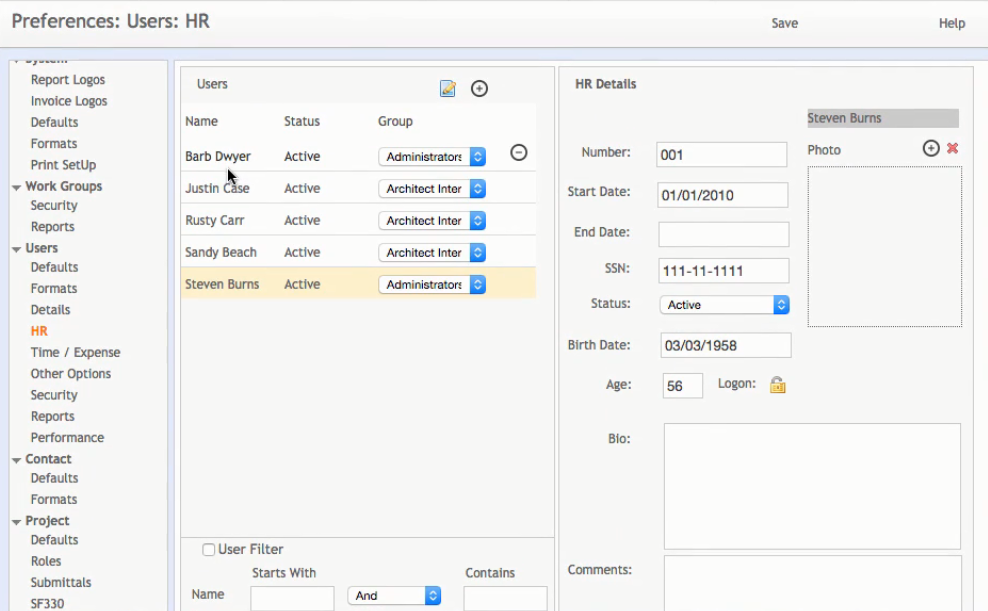This screenshot has height=611, width=988.
Task: Click the add user plus icon
Action: (479, 89)
